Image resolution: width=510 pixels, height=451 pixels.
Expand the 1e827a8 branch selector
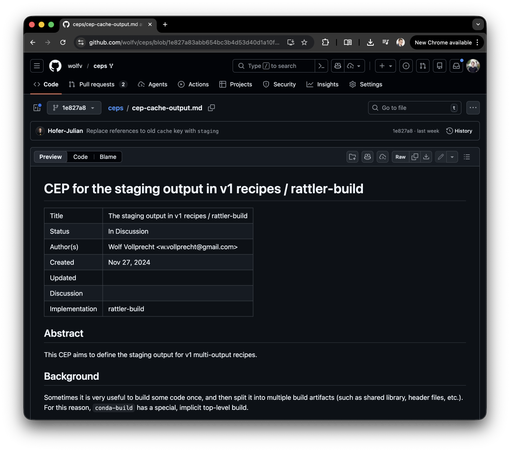(74, 108)
